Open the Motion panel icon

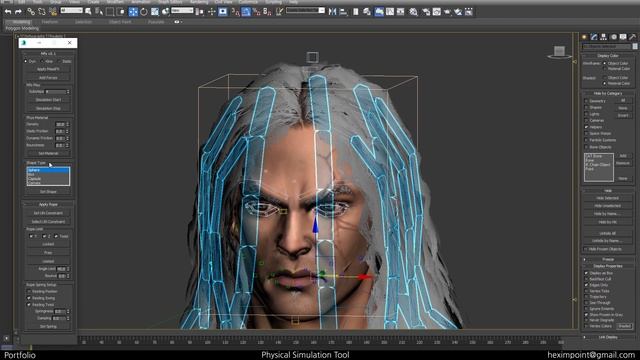613,37
